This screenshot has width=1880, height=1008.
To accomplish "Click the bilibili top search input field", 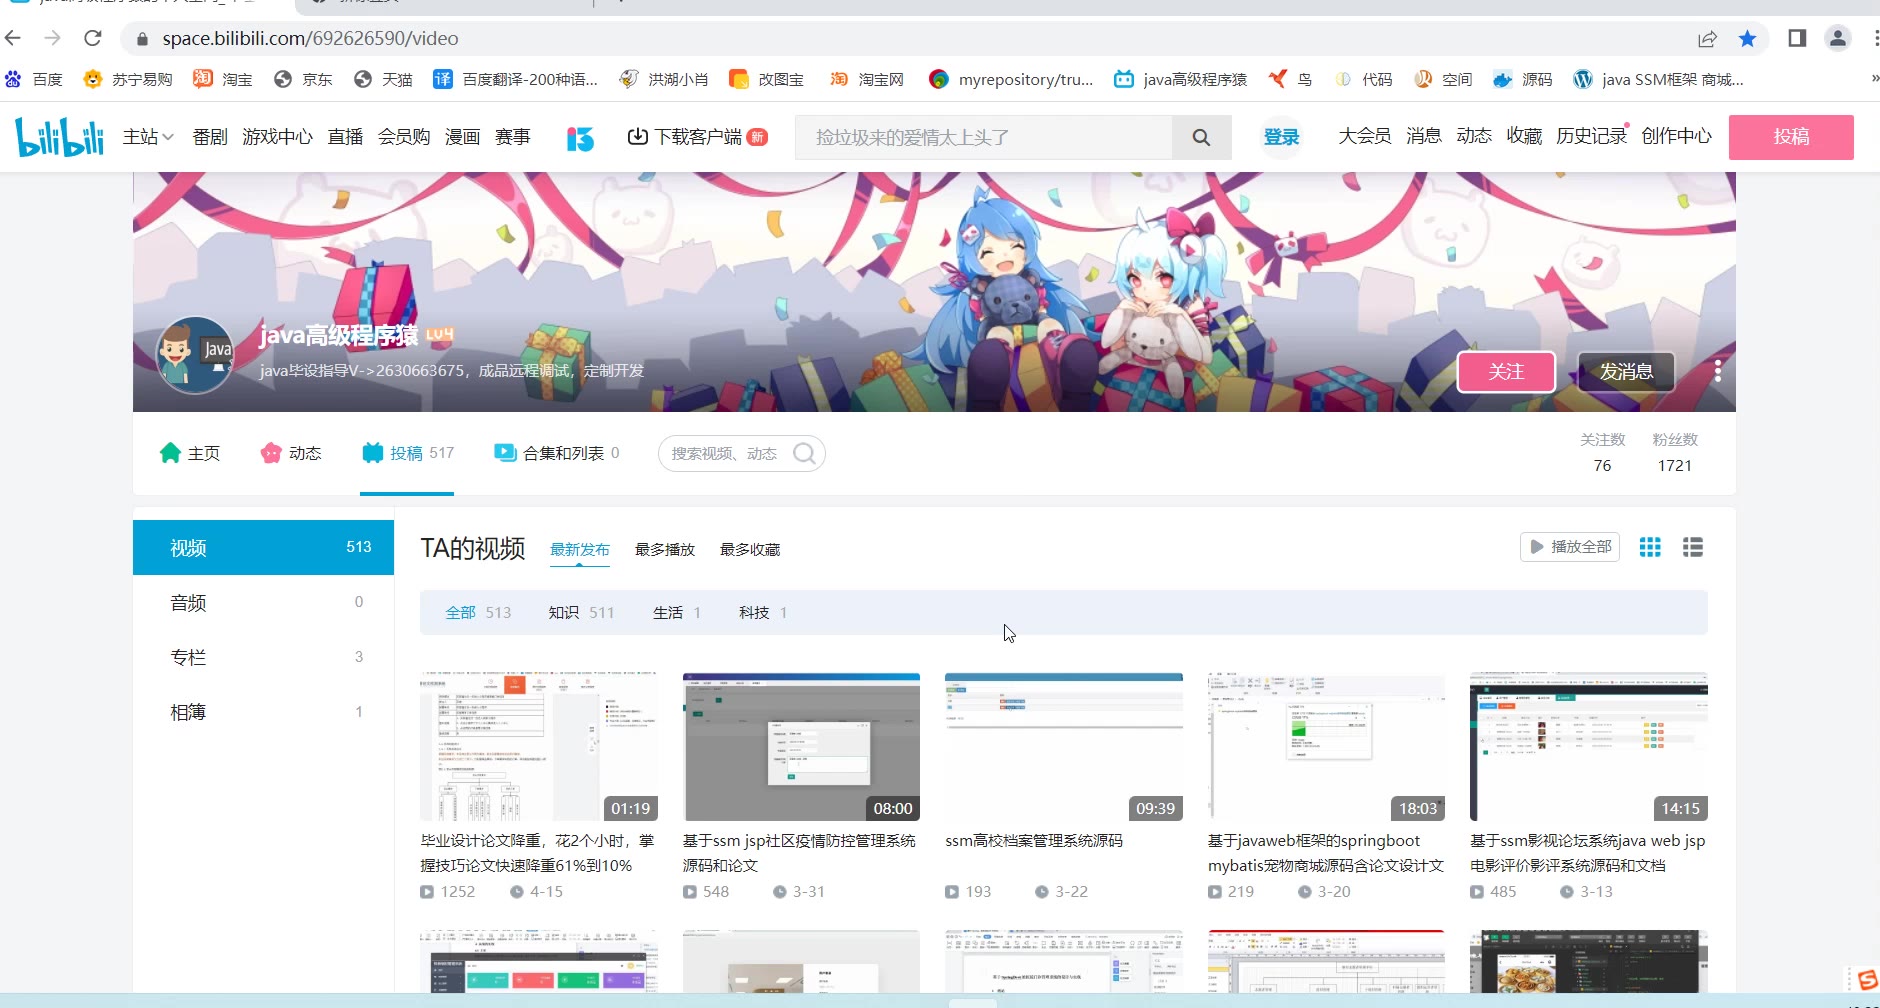I will (984, 137).
